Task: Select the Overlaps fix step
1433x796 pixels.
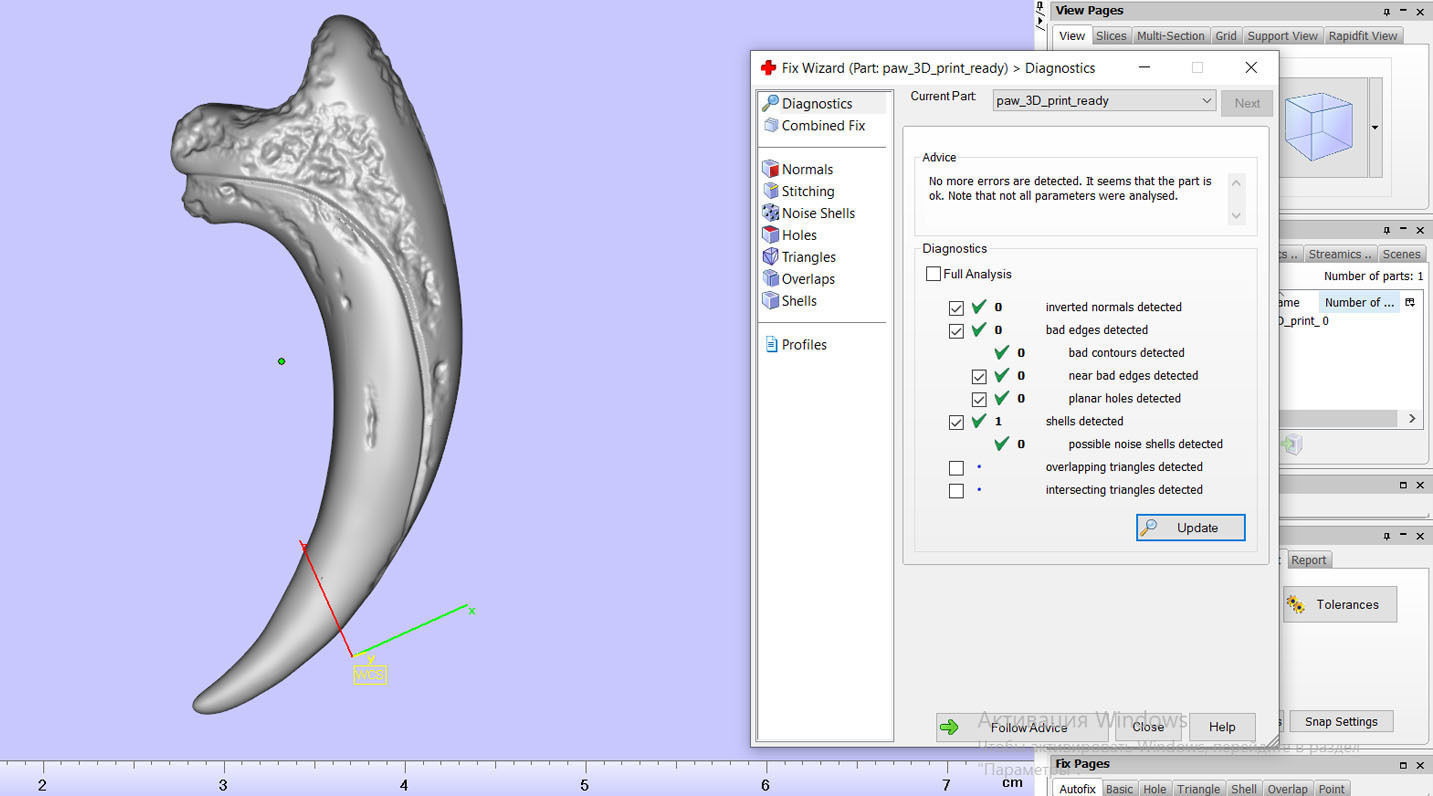Action: click(x=798, y=279)
